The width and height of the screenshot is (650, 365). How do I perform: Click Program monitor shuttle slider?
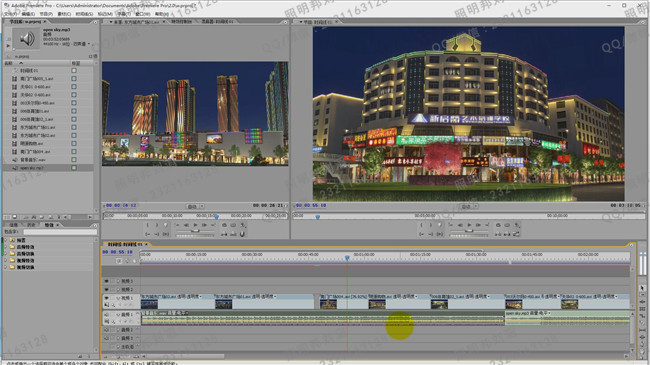469,231
